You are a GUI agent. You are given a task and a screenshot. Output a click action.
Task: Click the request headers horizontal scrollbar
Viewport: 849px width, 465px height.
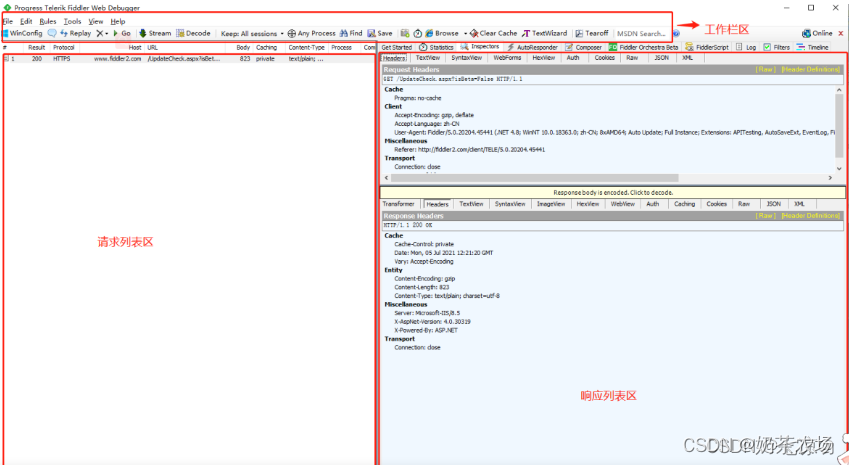pyautogui.click(x=534, y=178)
